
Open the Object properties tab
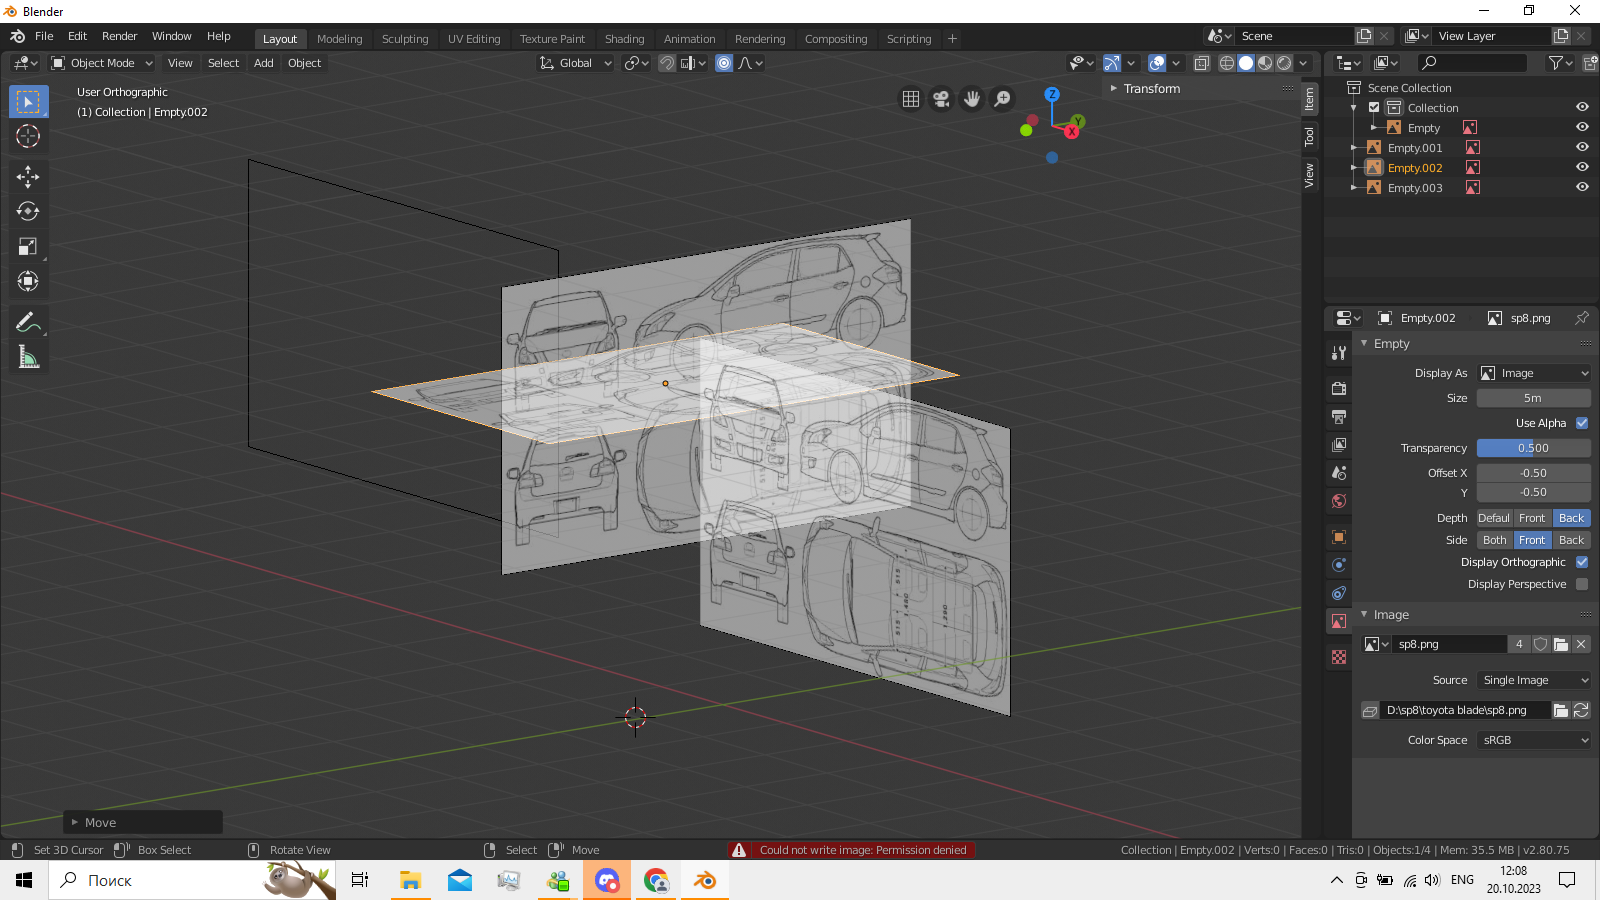(1339, 537)
